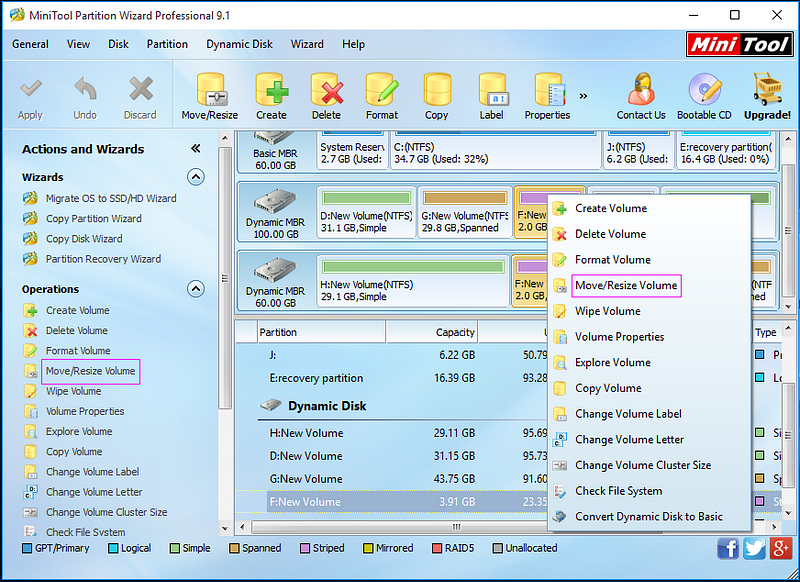Open the View menu
Screen dimensions: 800x582
(78, 44)
